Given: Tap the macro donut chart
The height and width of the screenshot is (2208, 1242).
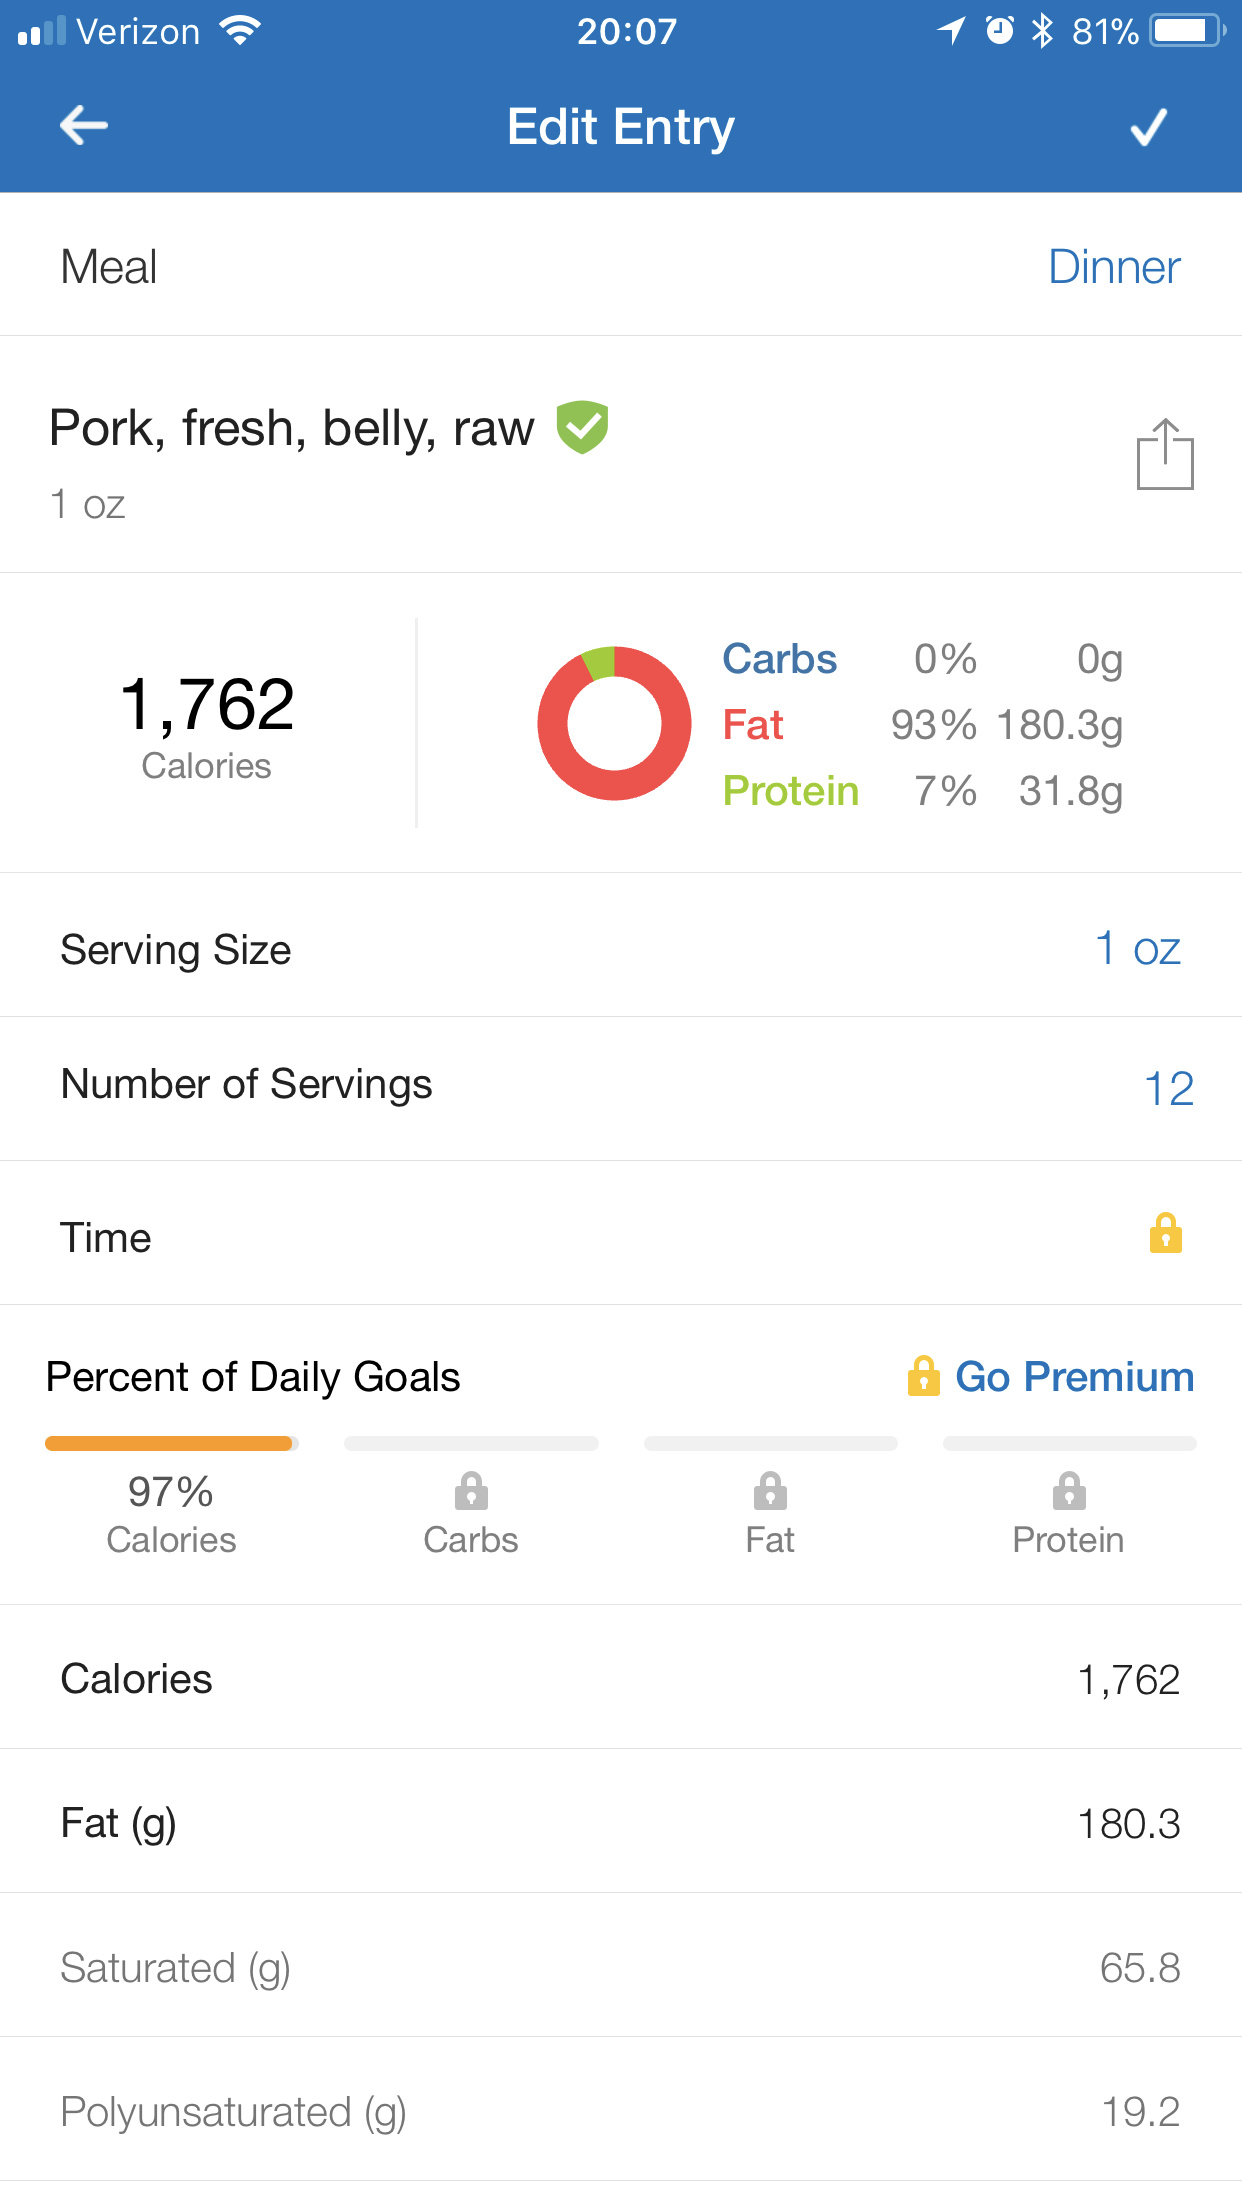Looking at the screenshot, I should [x=614, y=723].
